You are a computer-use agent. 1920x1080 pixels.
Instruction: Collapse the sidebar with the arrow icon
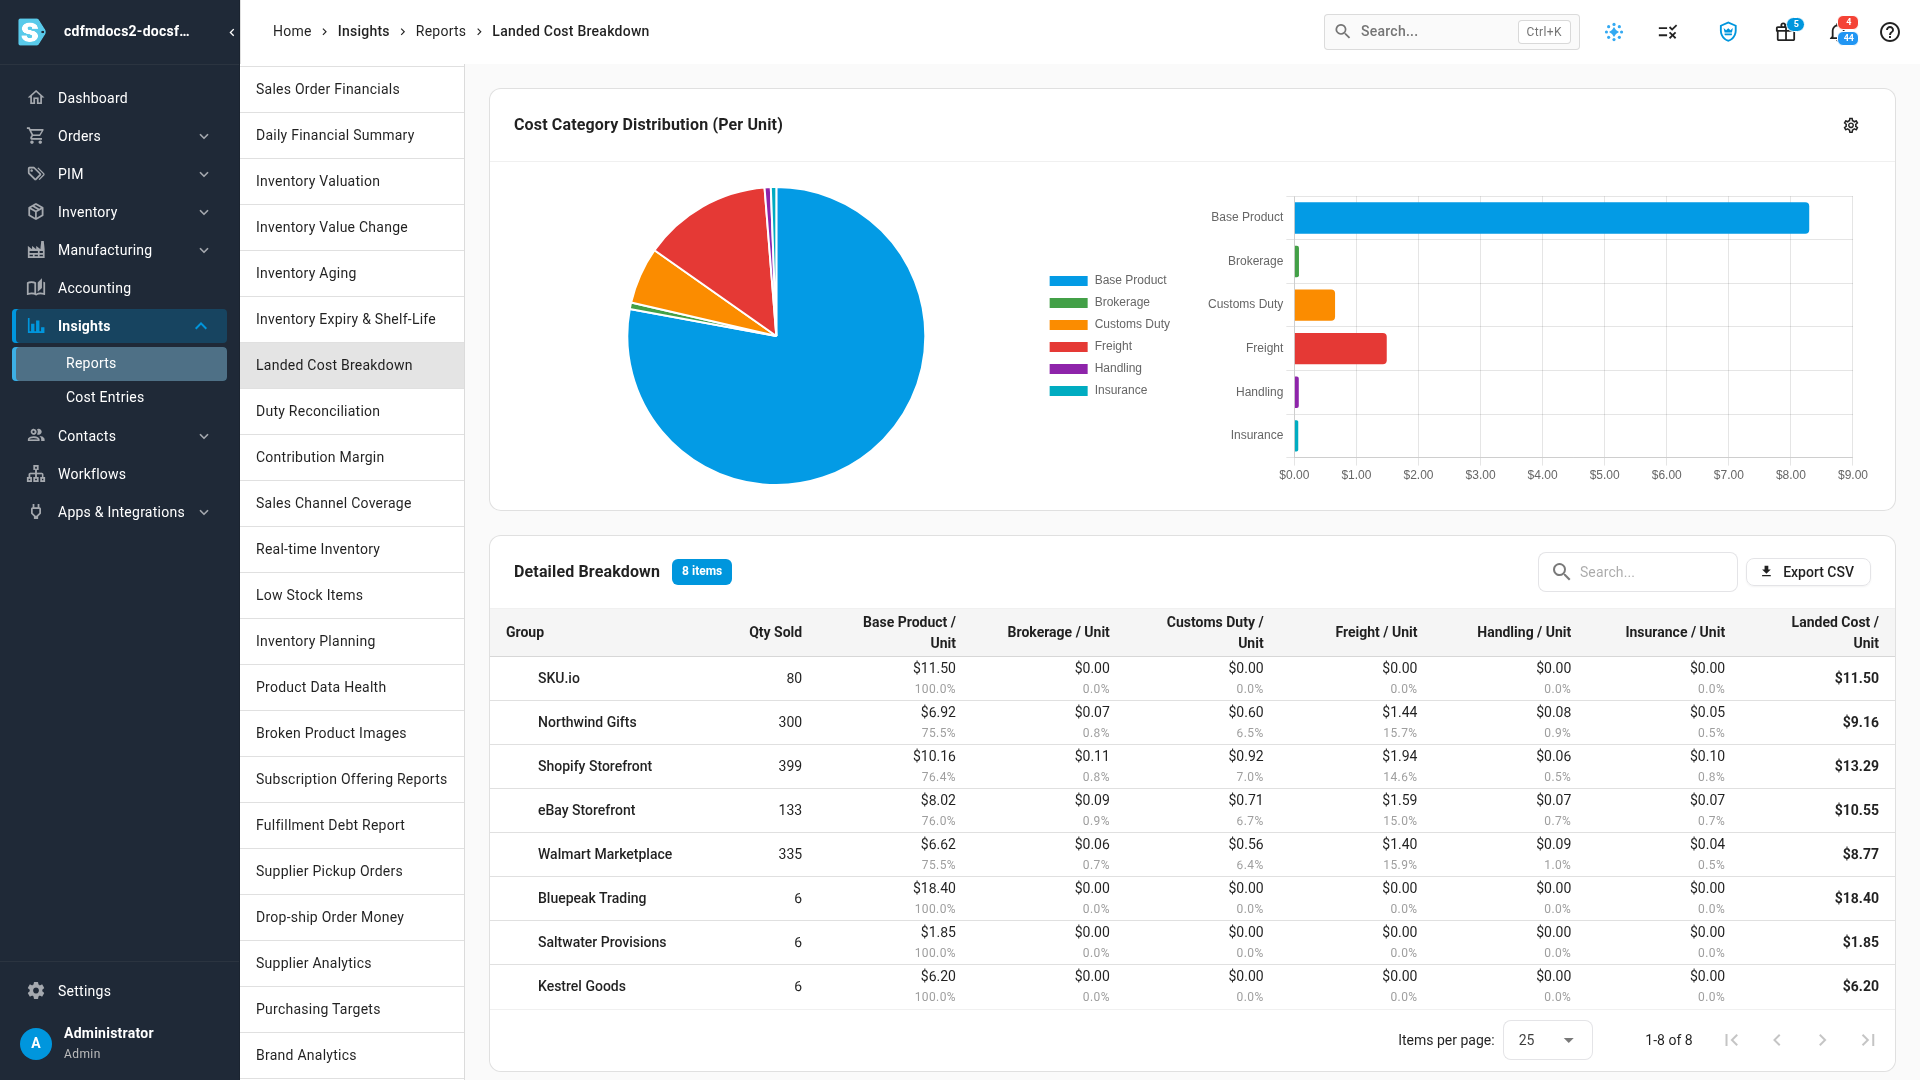(x=232, y=32)
